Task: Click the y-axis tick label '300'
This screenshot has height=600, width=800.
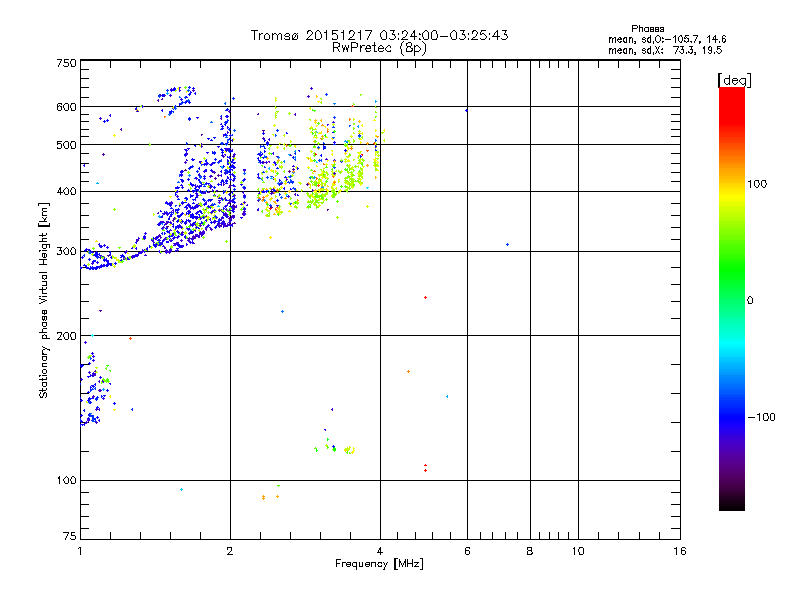Action: tap(66, 252)
